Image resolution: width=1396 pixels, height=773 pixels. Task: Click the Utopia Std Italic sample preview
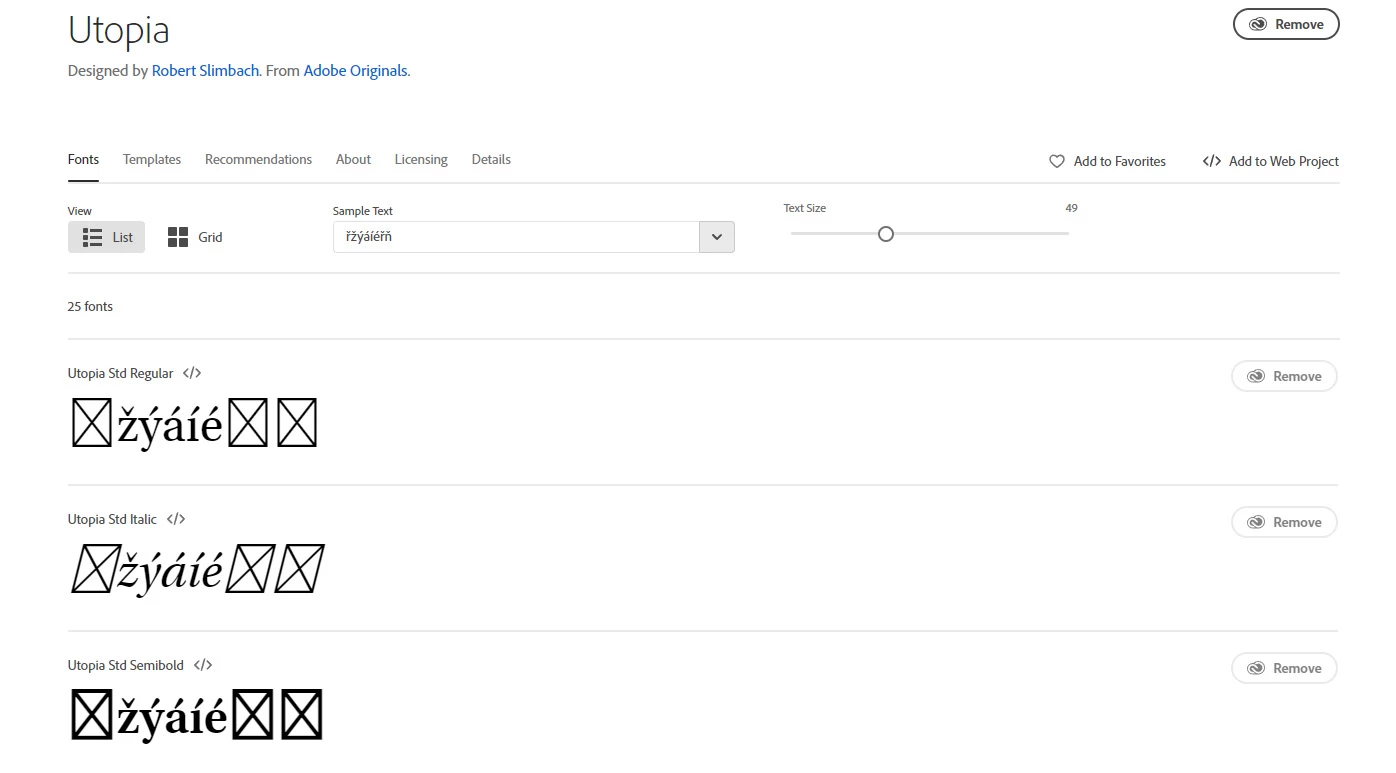pos(197,570)
